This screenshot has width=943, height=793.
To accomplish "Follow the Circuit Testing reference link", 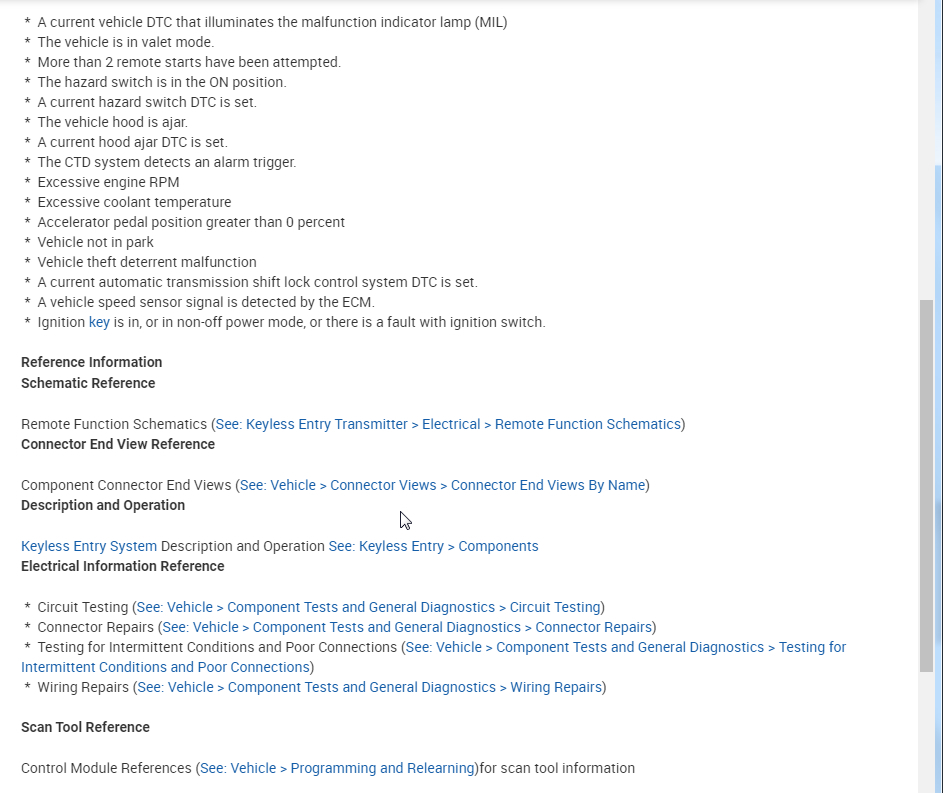I will pyautogui.click(x=368, y=607).
